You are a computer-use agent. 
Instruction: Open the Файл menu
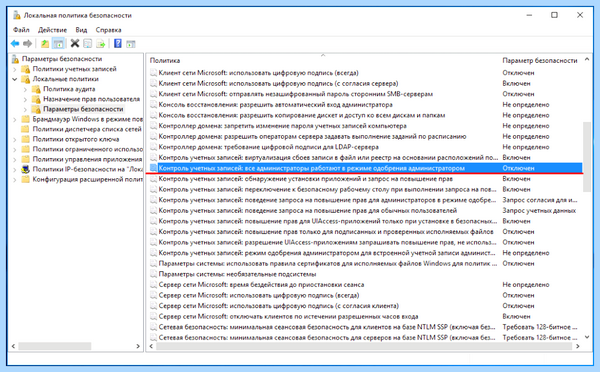coord(21,30)
